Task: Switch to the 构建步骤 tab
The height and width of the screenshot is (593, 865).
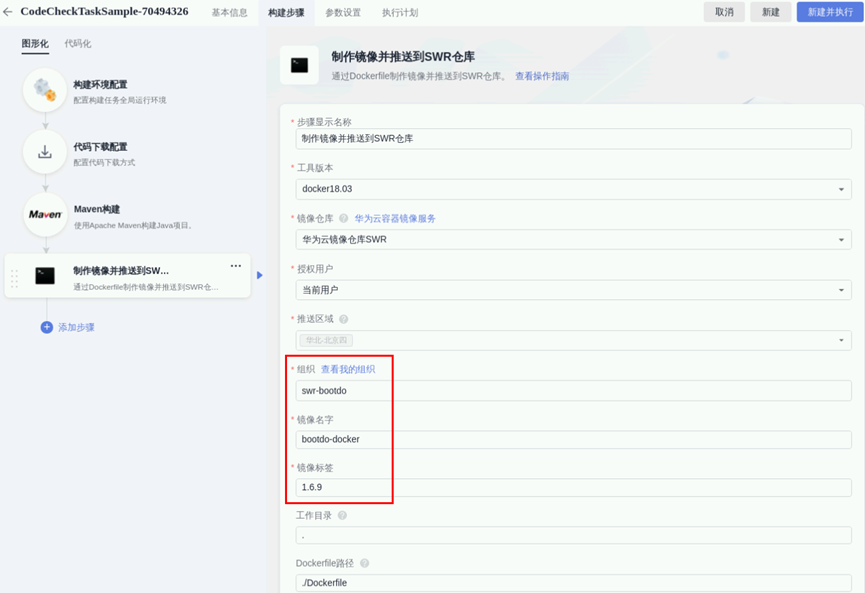Action: click(286, 13)
